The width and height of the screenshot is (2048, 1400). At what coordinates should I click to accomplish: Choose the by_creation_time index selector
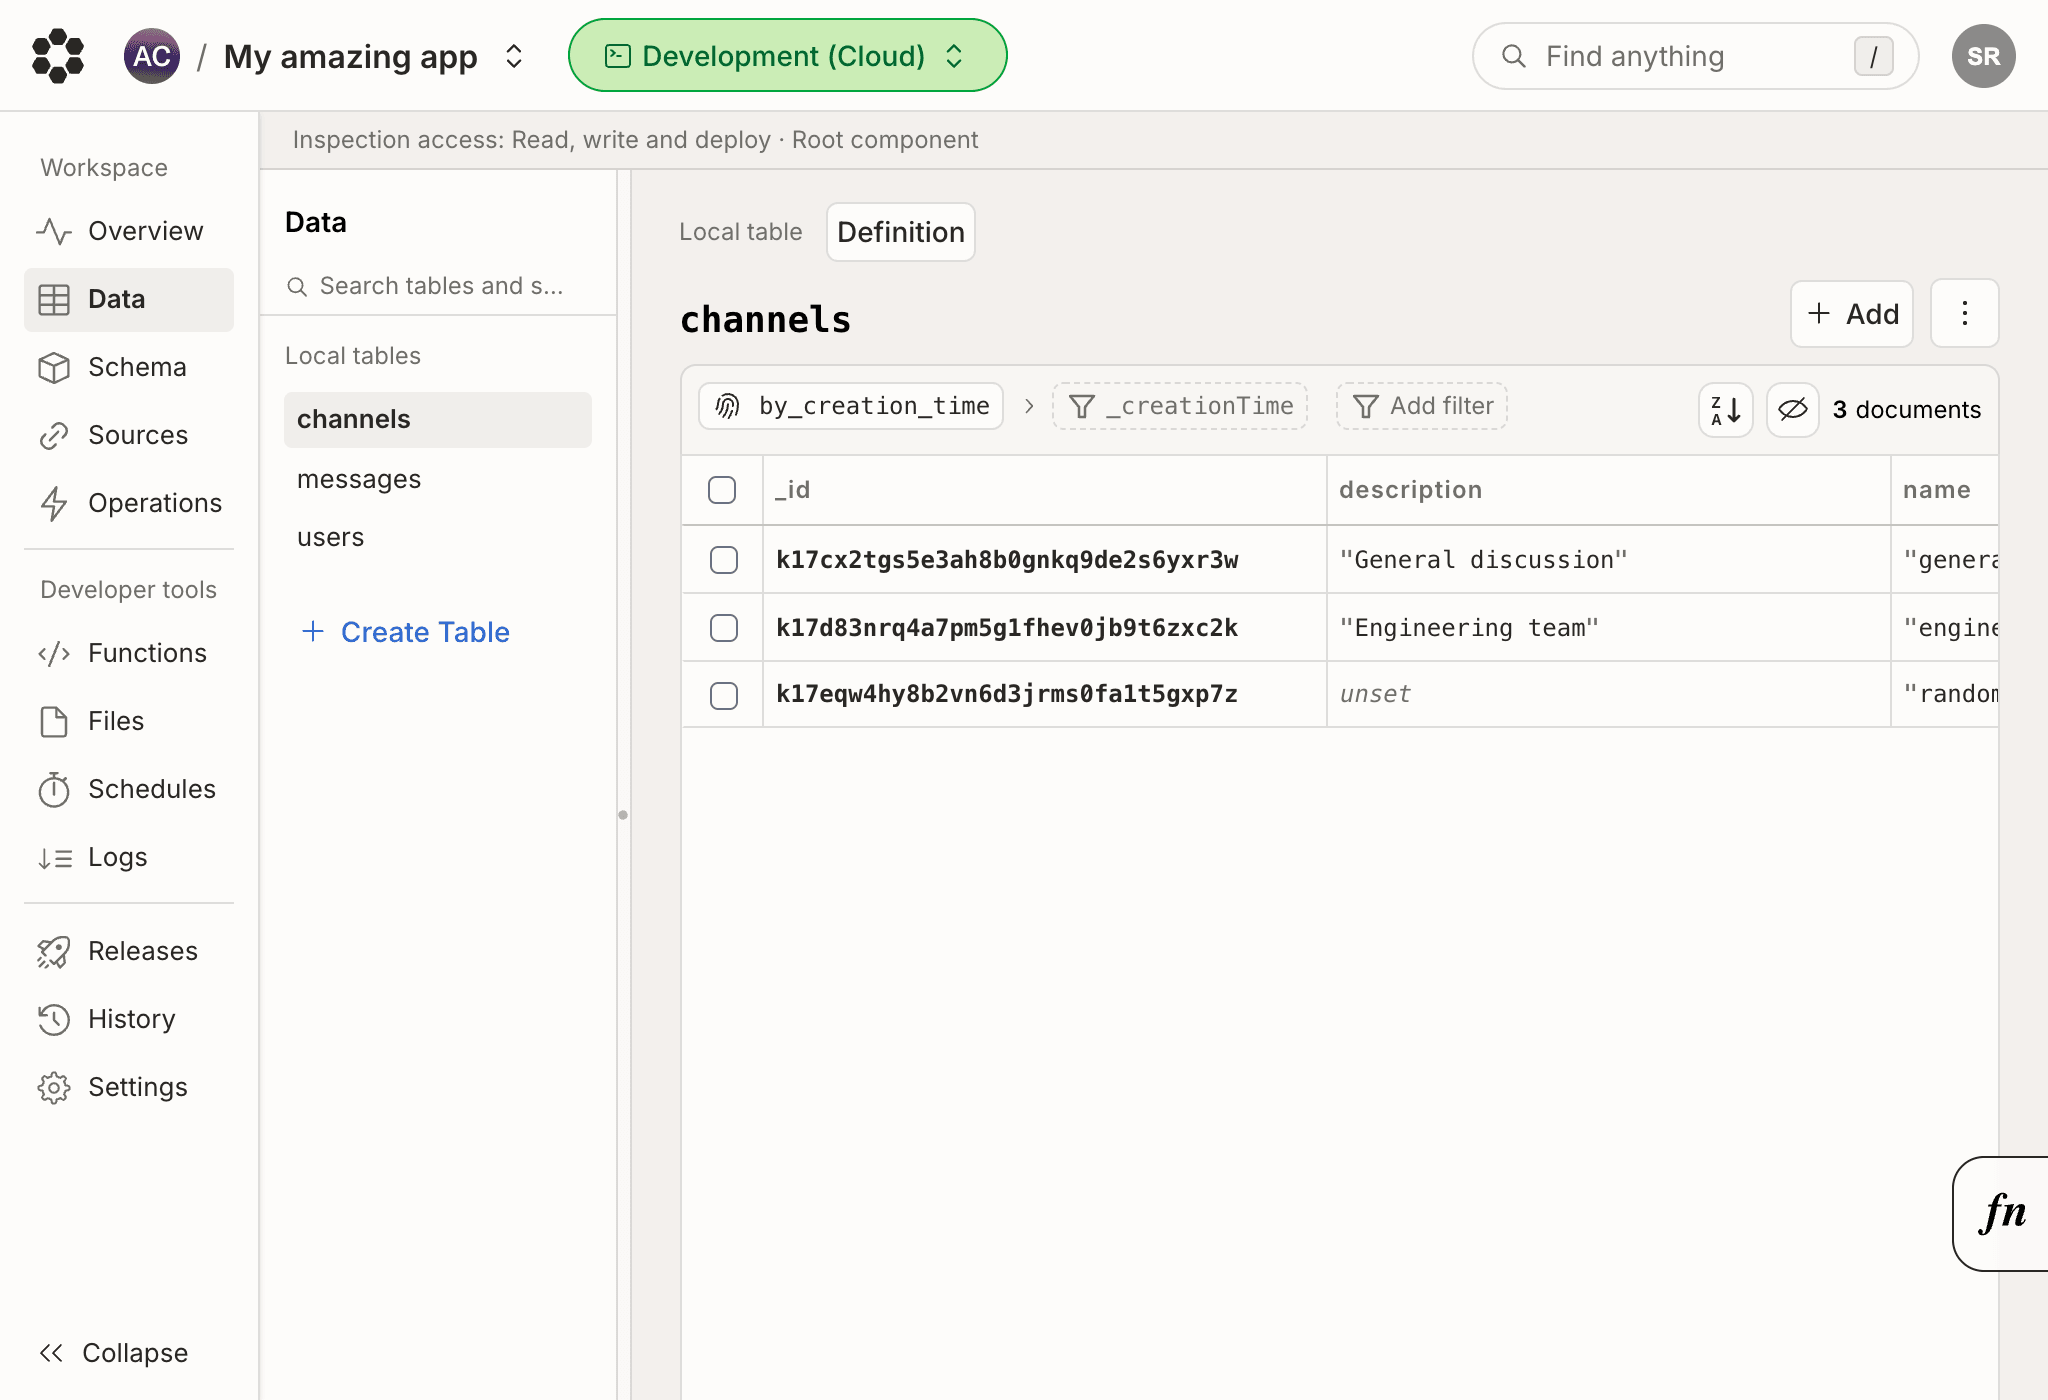coord(851,406)
